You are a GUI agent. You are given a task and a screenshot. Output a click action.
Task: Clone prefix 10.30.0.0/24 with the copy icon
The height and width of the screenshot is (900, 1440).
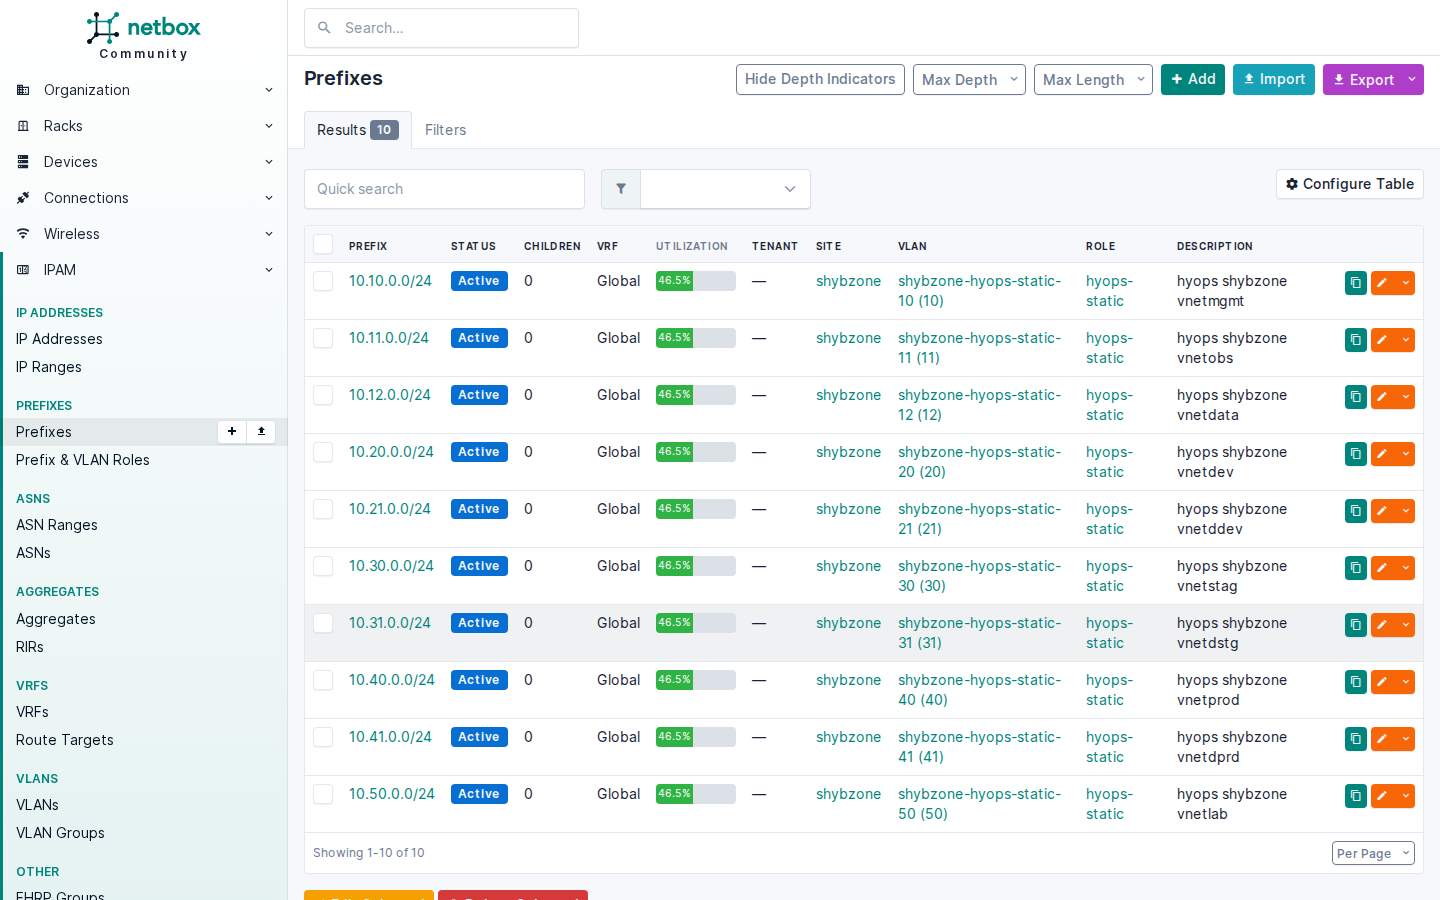1356,568
